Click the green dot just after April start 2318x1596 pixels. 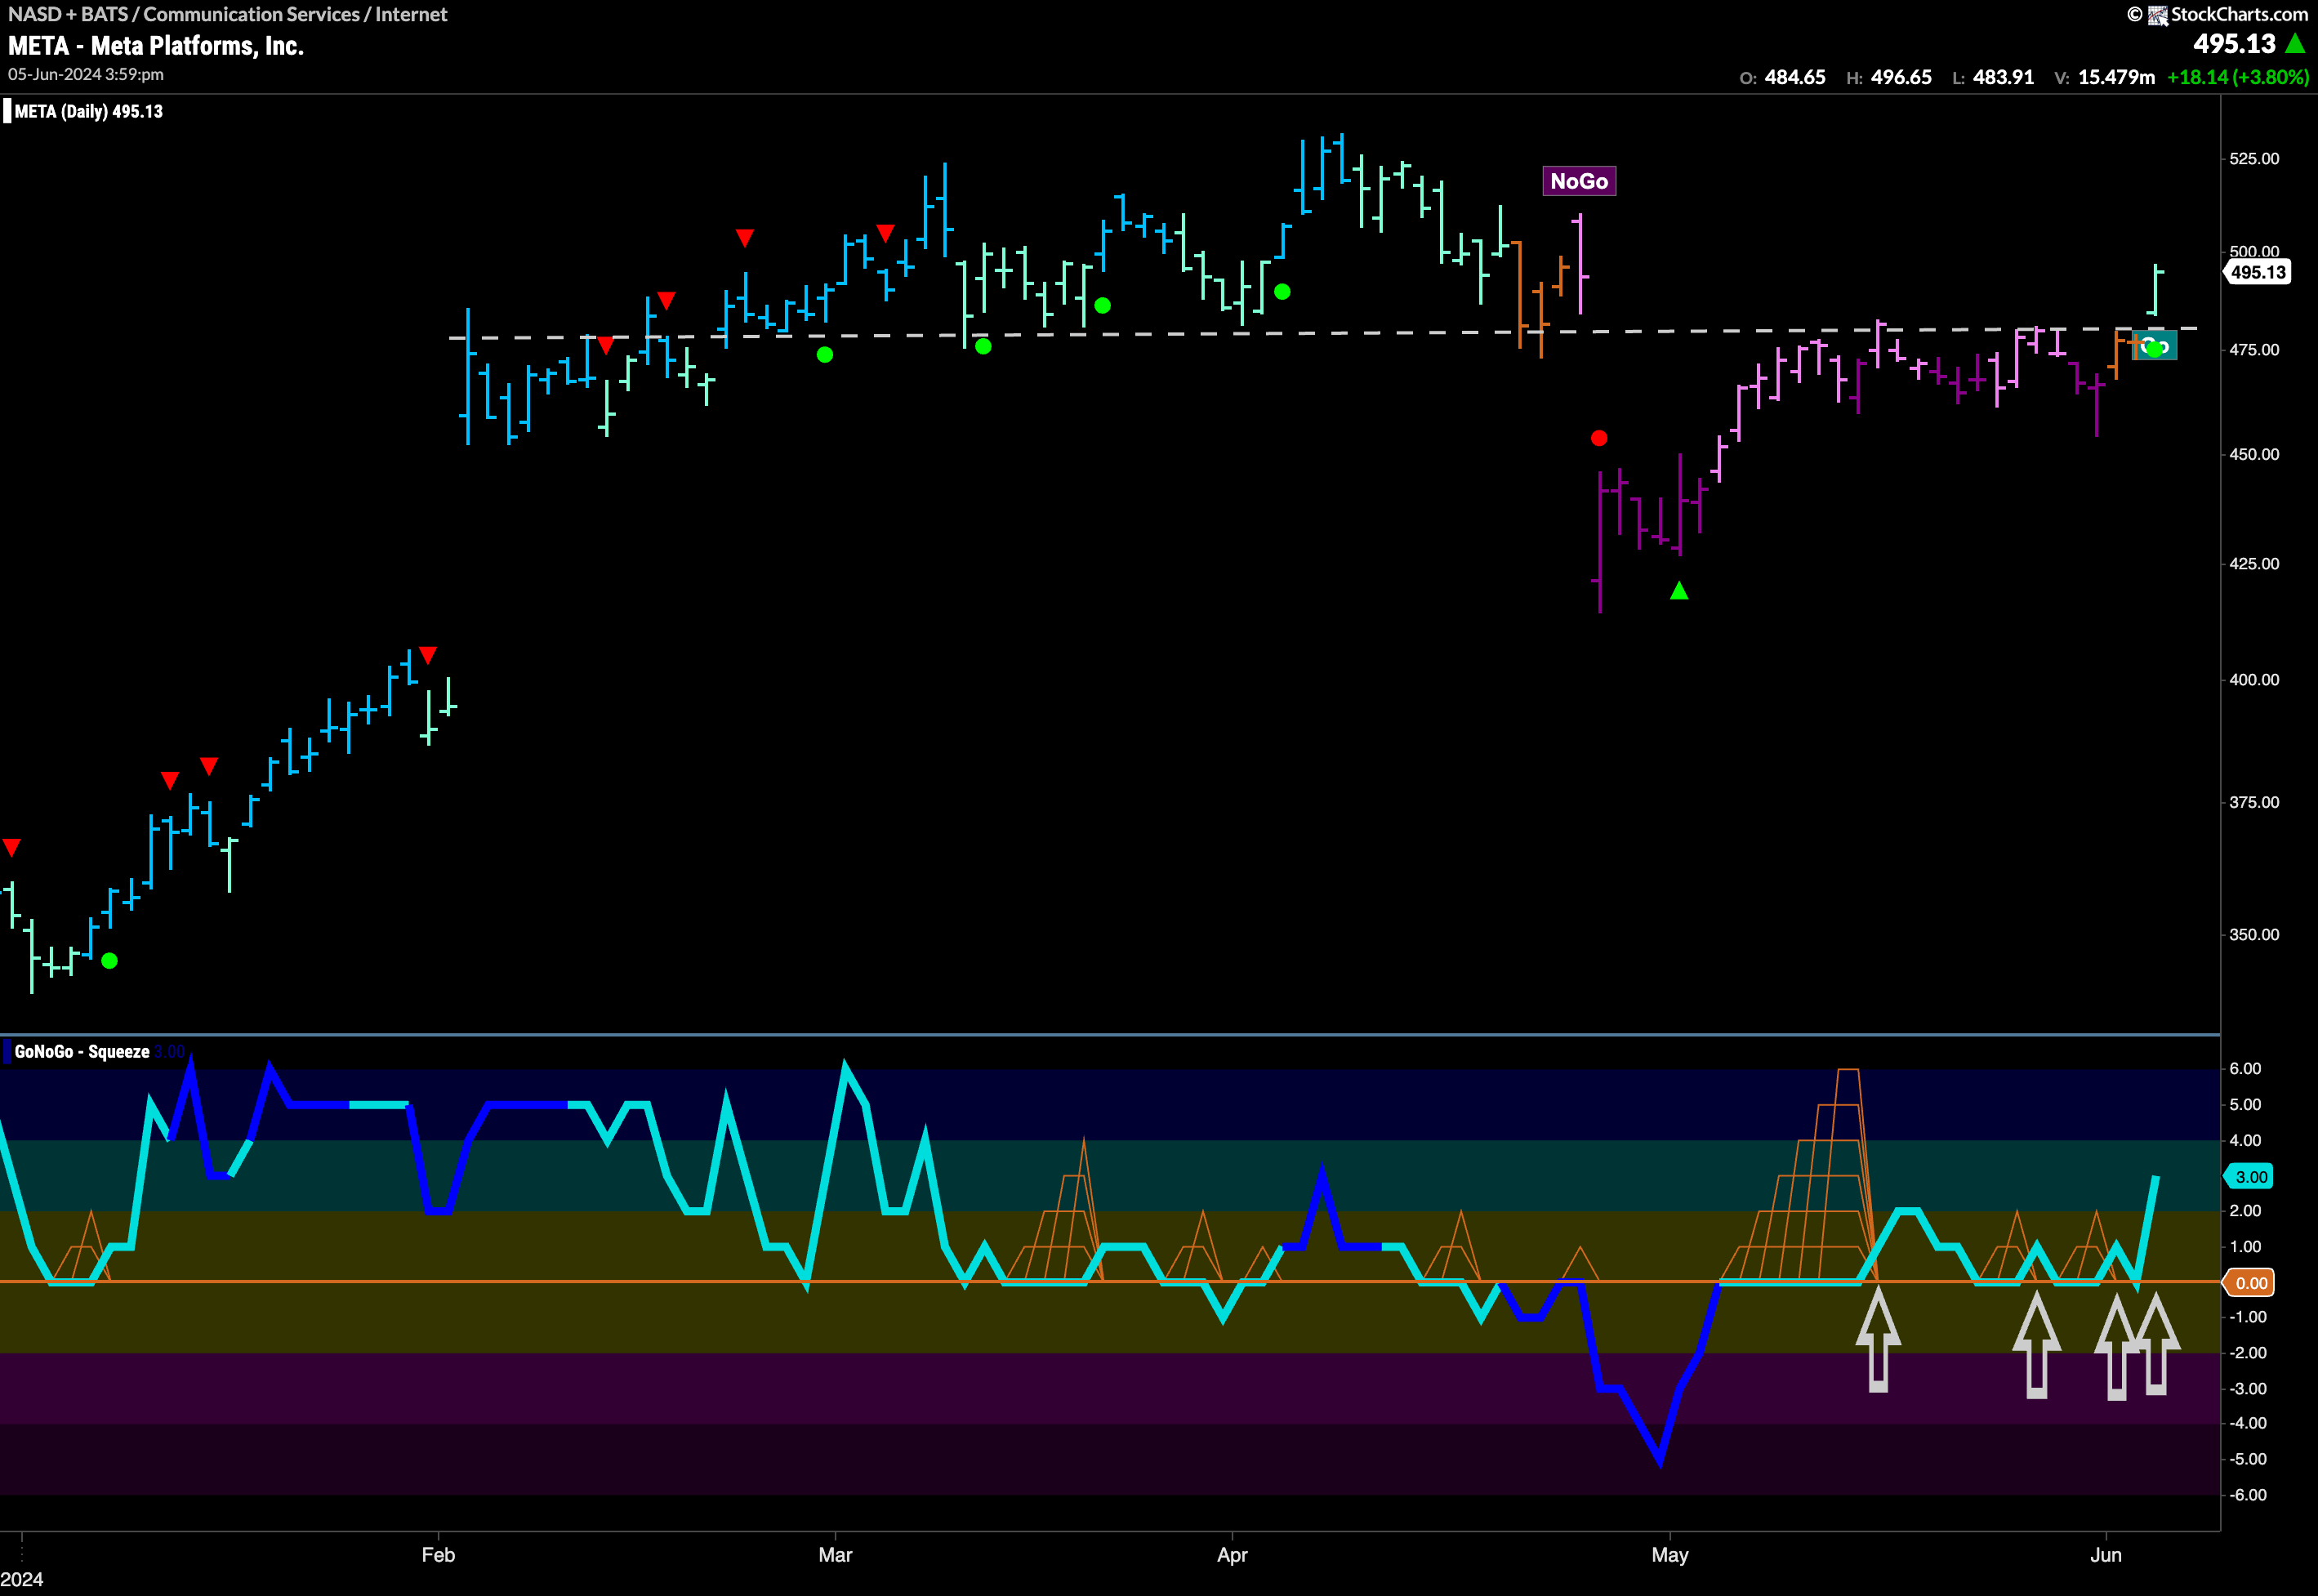pos(1282,292)
